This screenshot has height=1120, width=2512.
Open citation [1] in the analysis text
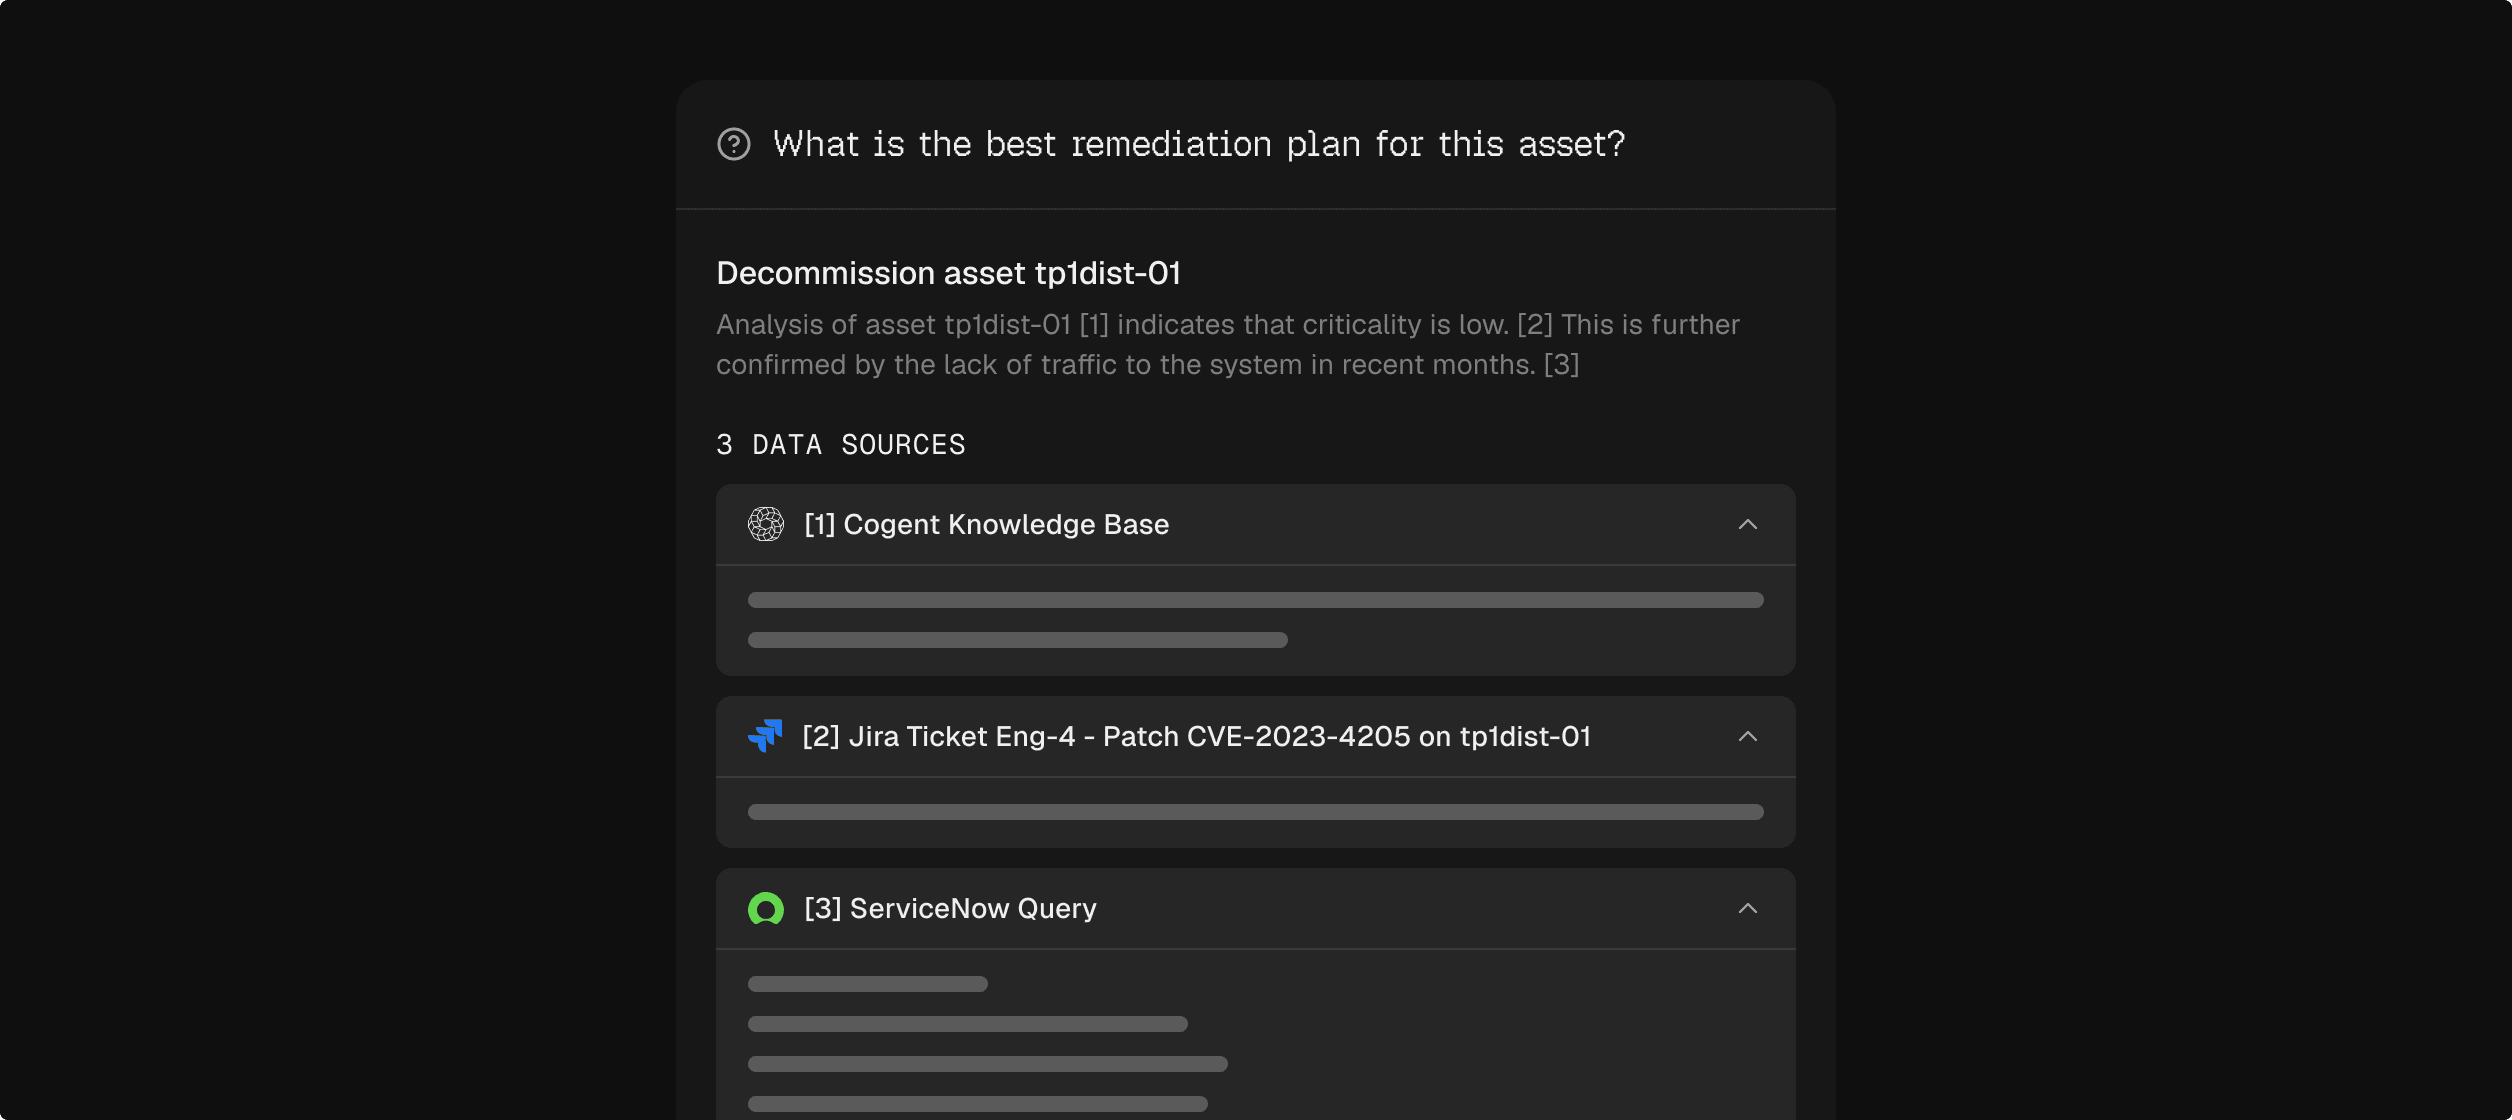[x=1094, y=325]
